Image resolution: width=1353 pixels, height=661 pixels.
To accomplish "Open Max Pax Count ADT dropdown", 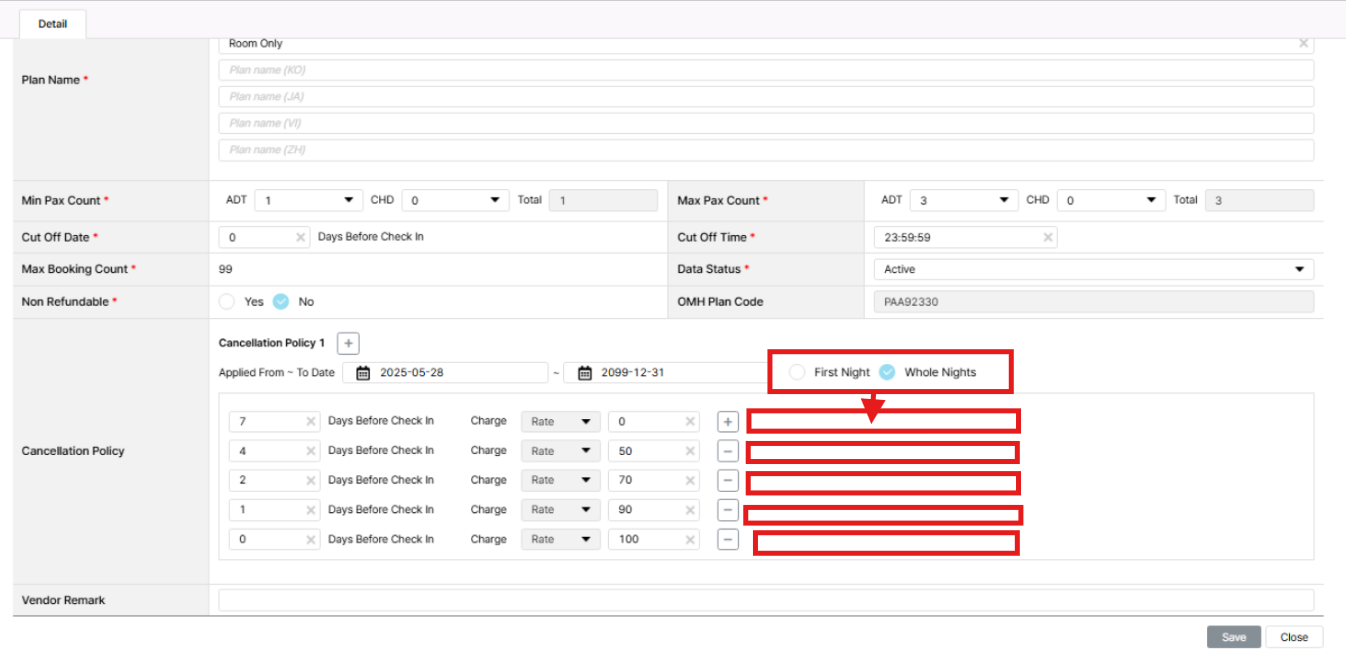I will (964, 201).
